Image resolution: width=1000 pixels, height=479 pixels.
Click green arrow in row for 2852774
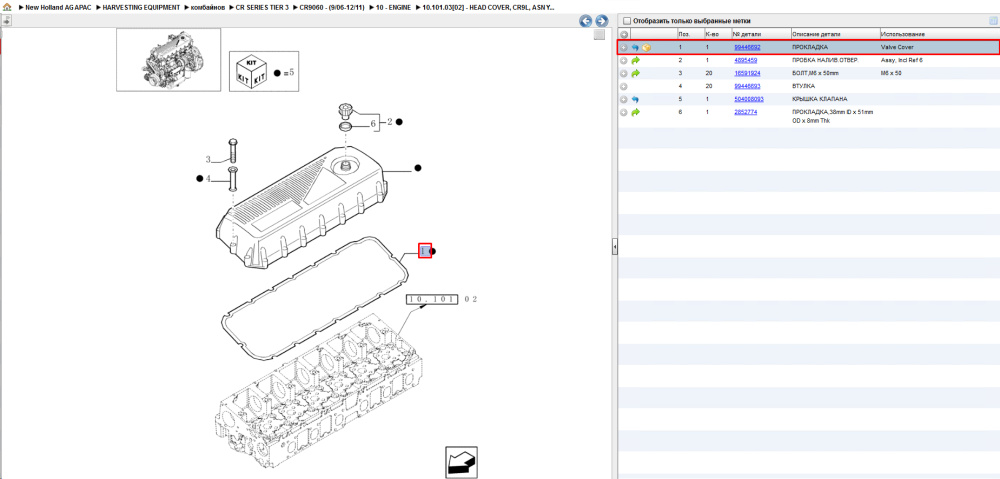point(635,112)
